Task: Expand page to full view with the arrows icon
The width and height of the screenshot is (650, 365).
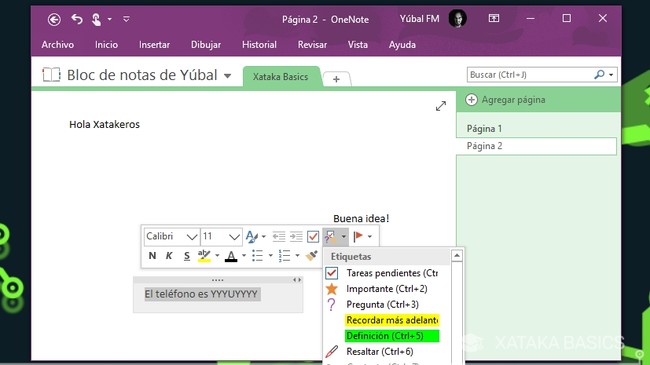Action: point(441,106)
